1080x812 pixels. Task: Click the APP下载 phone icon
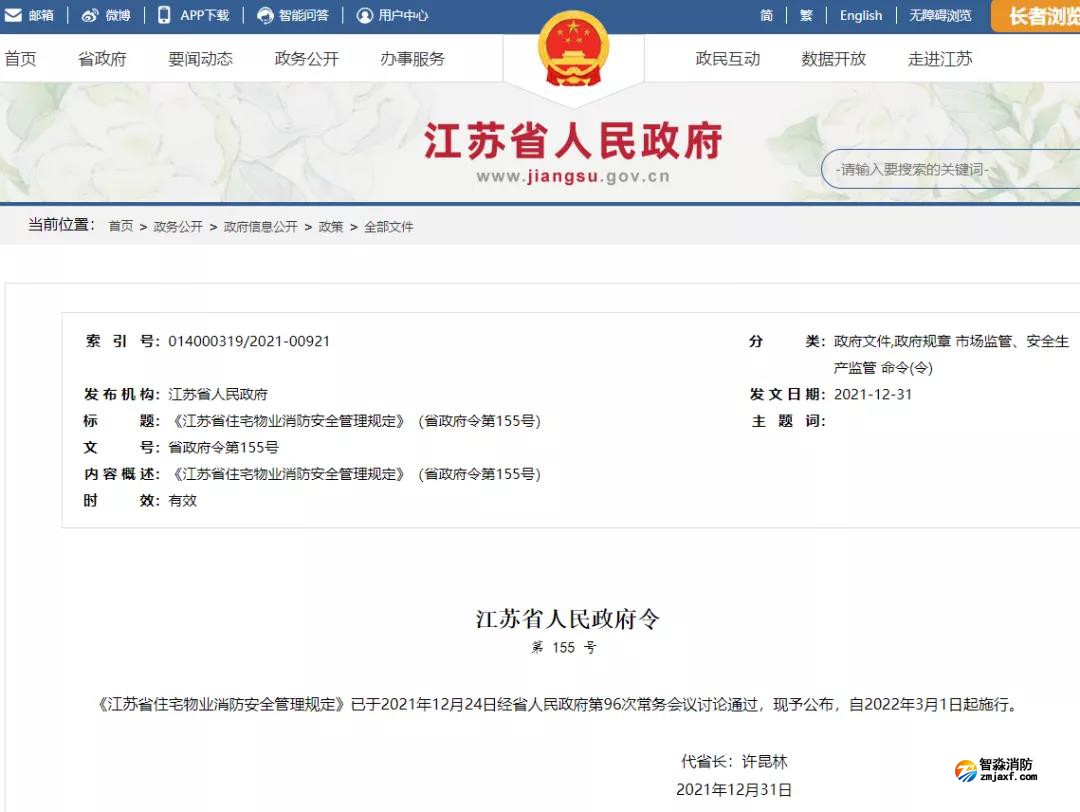coord(164,15)
